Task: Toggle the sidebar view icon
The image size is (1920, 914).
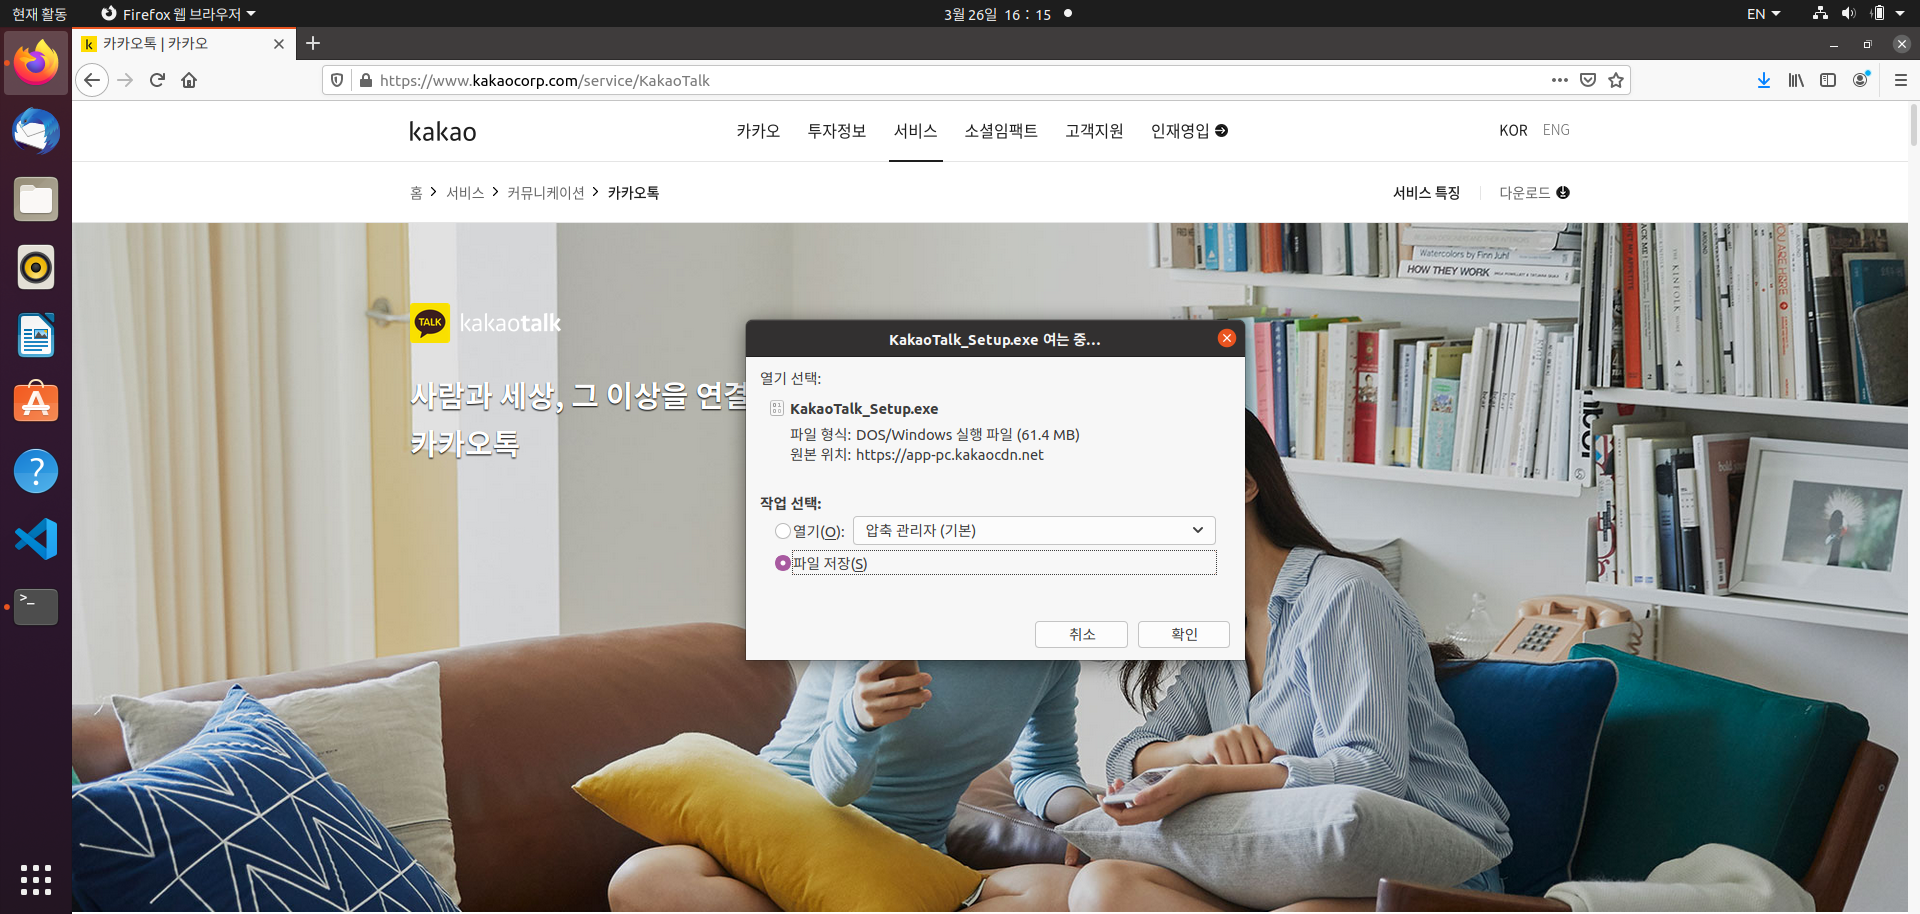Action: [x=1828, y=80]
